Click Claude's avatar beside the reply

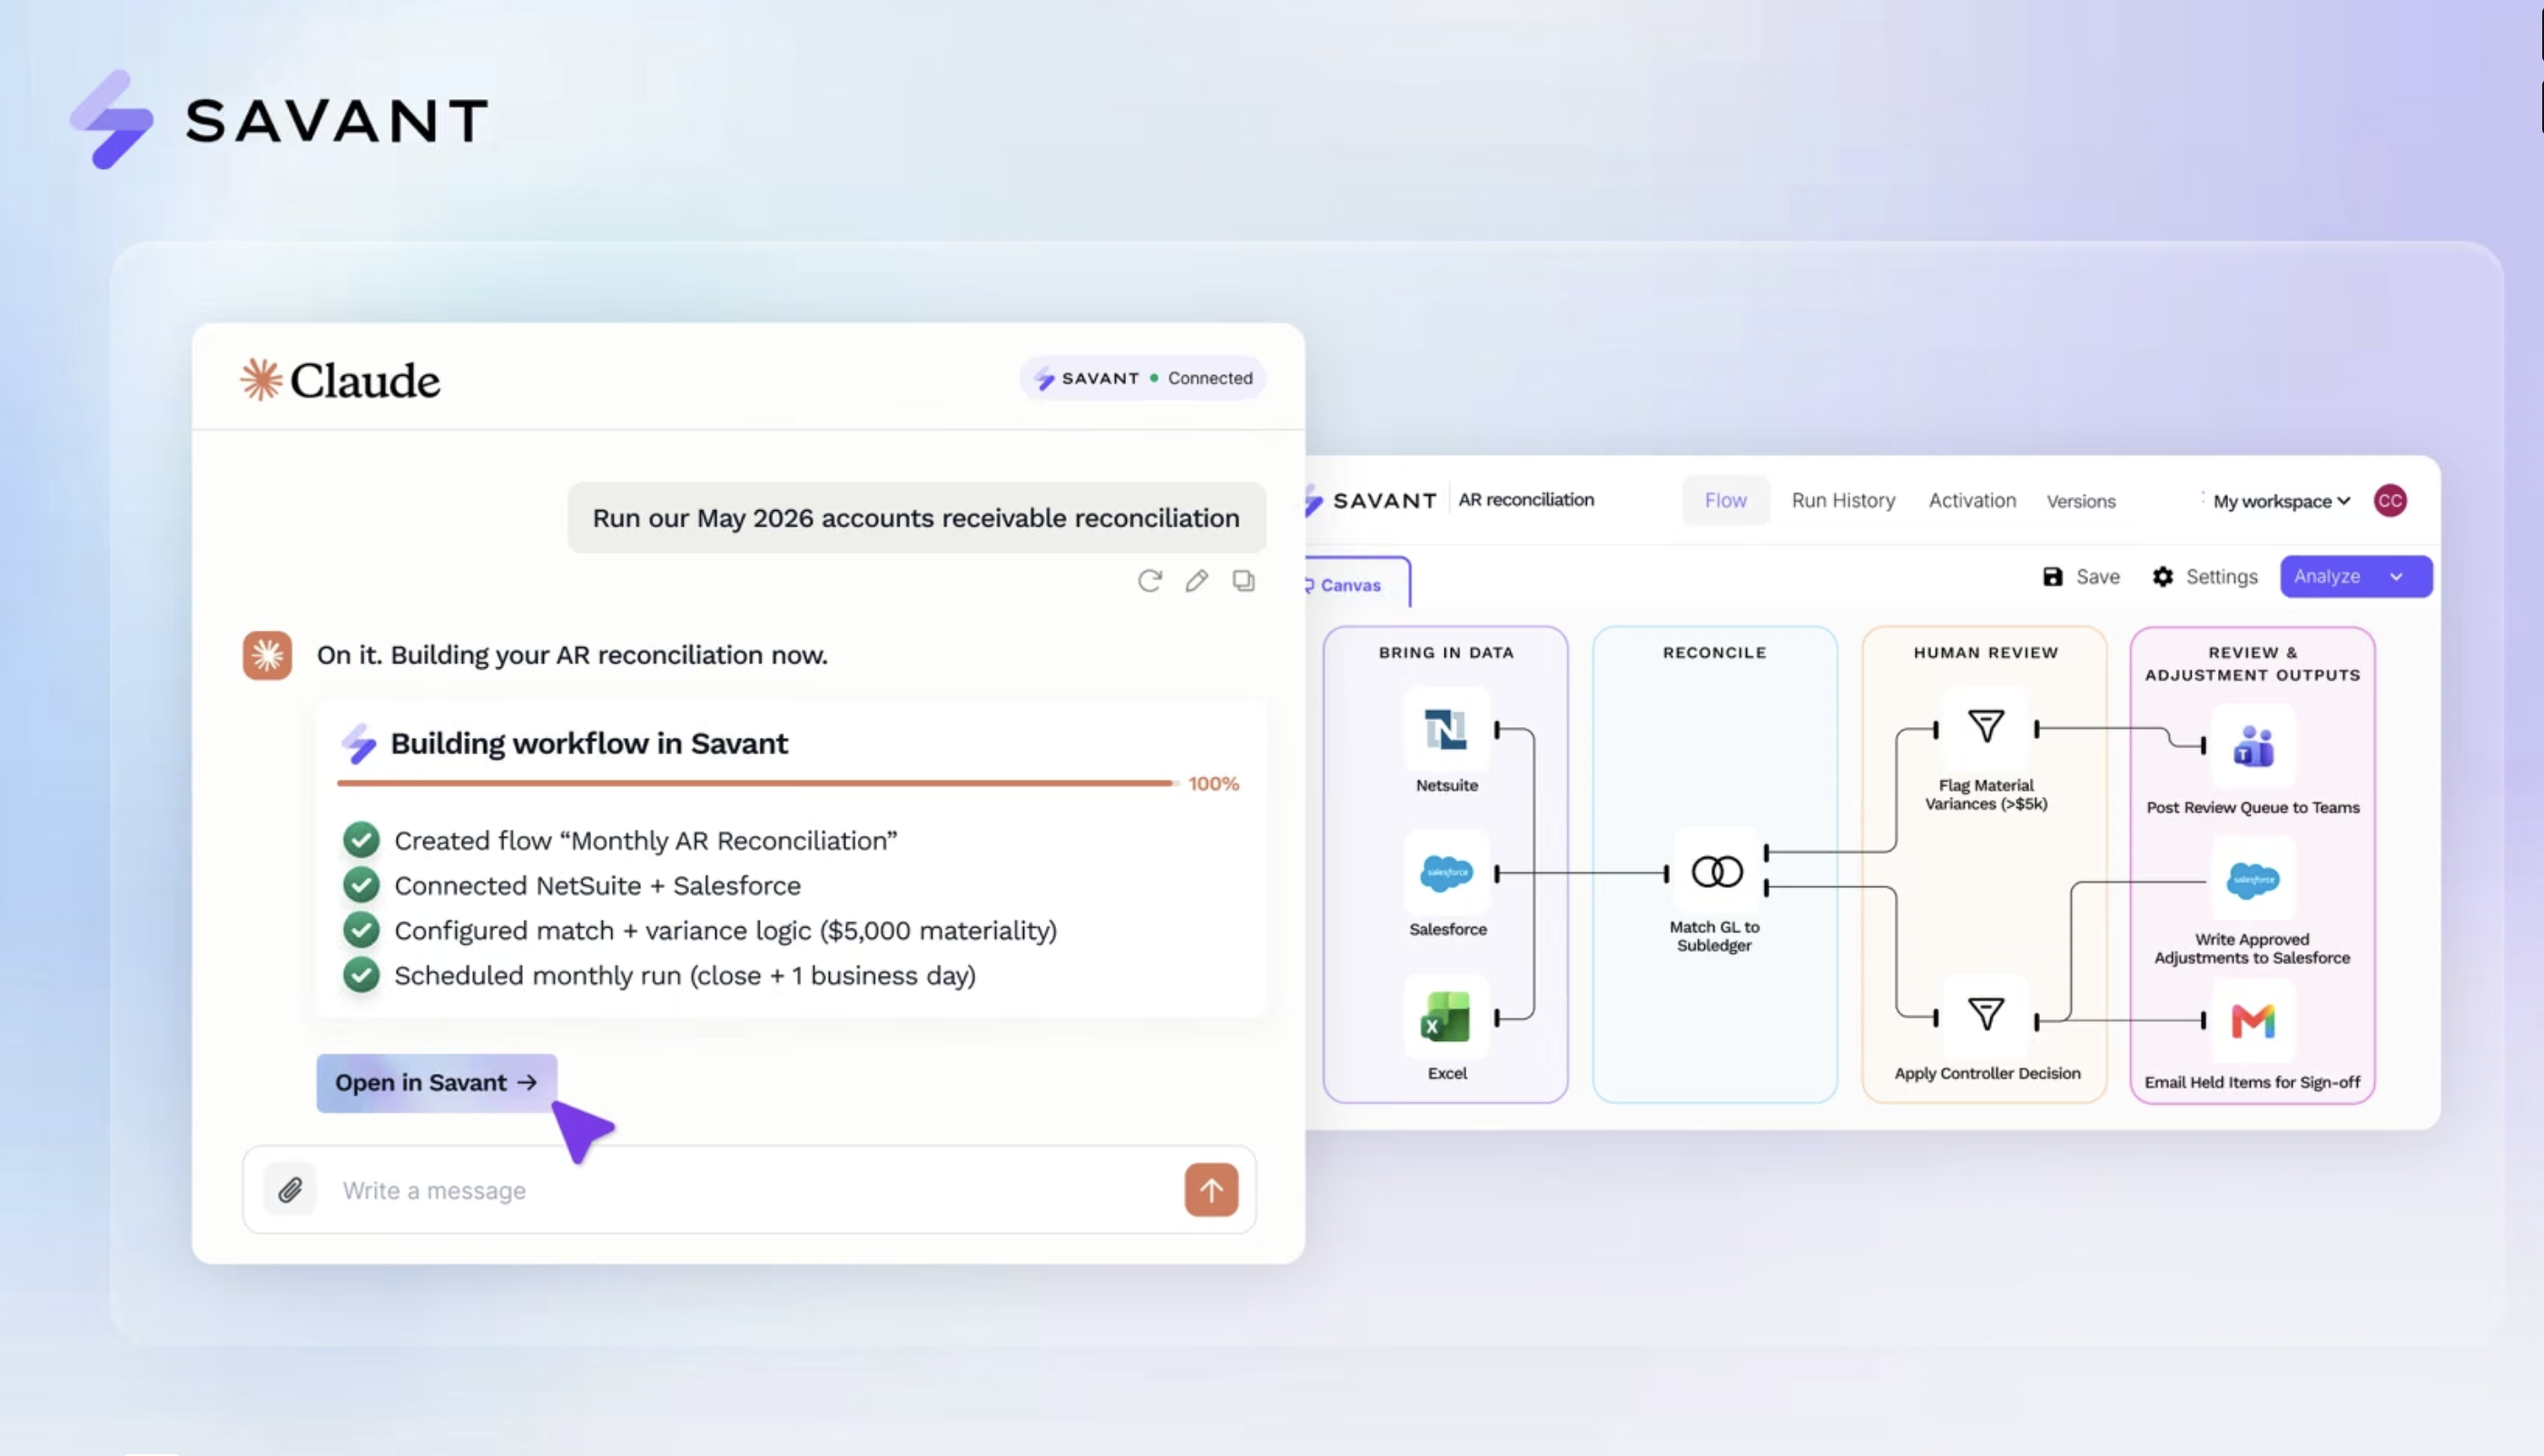click(267, 655)
